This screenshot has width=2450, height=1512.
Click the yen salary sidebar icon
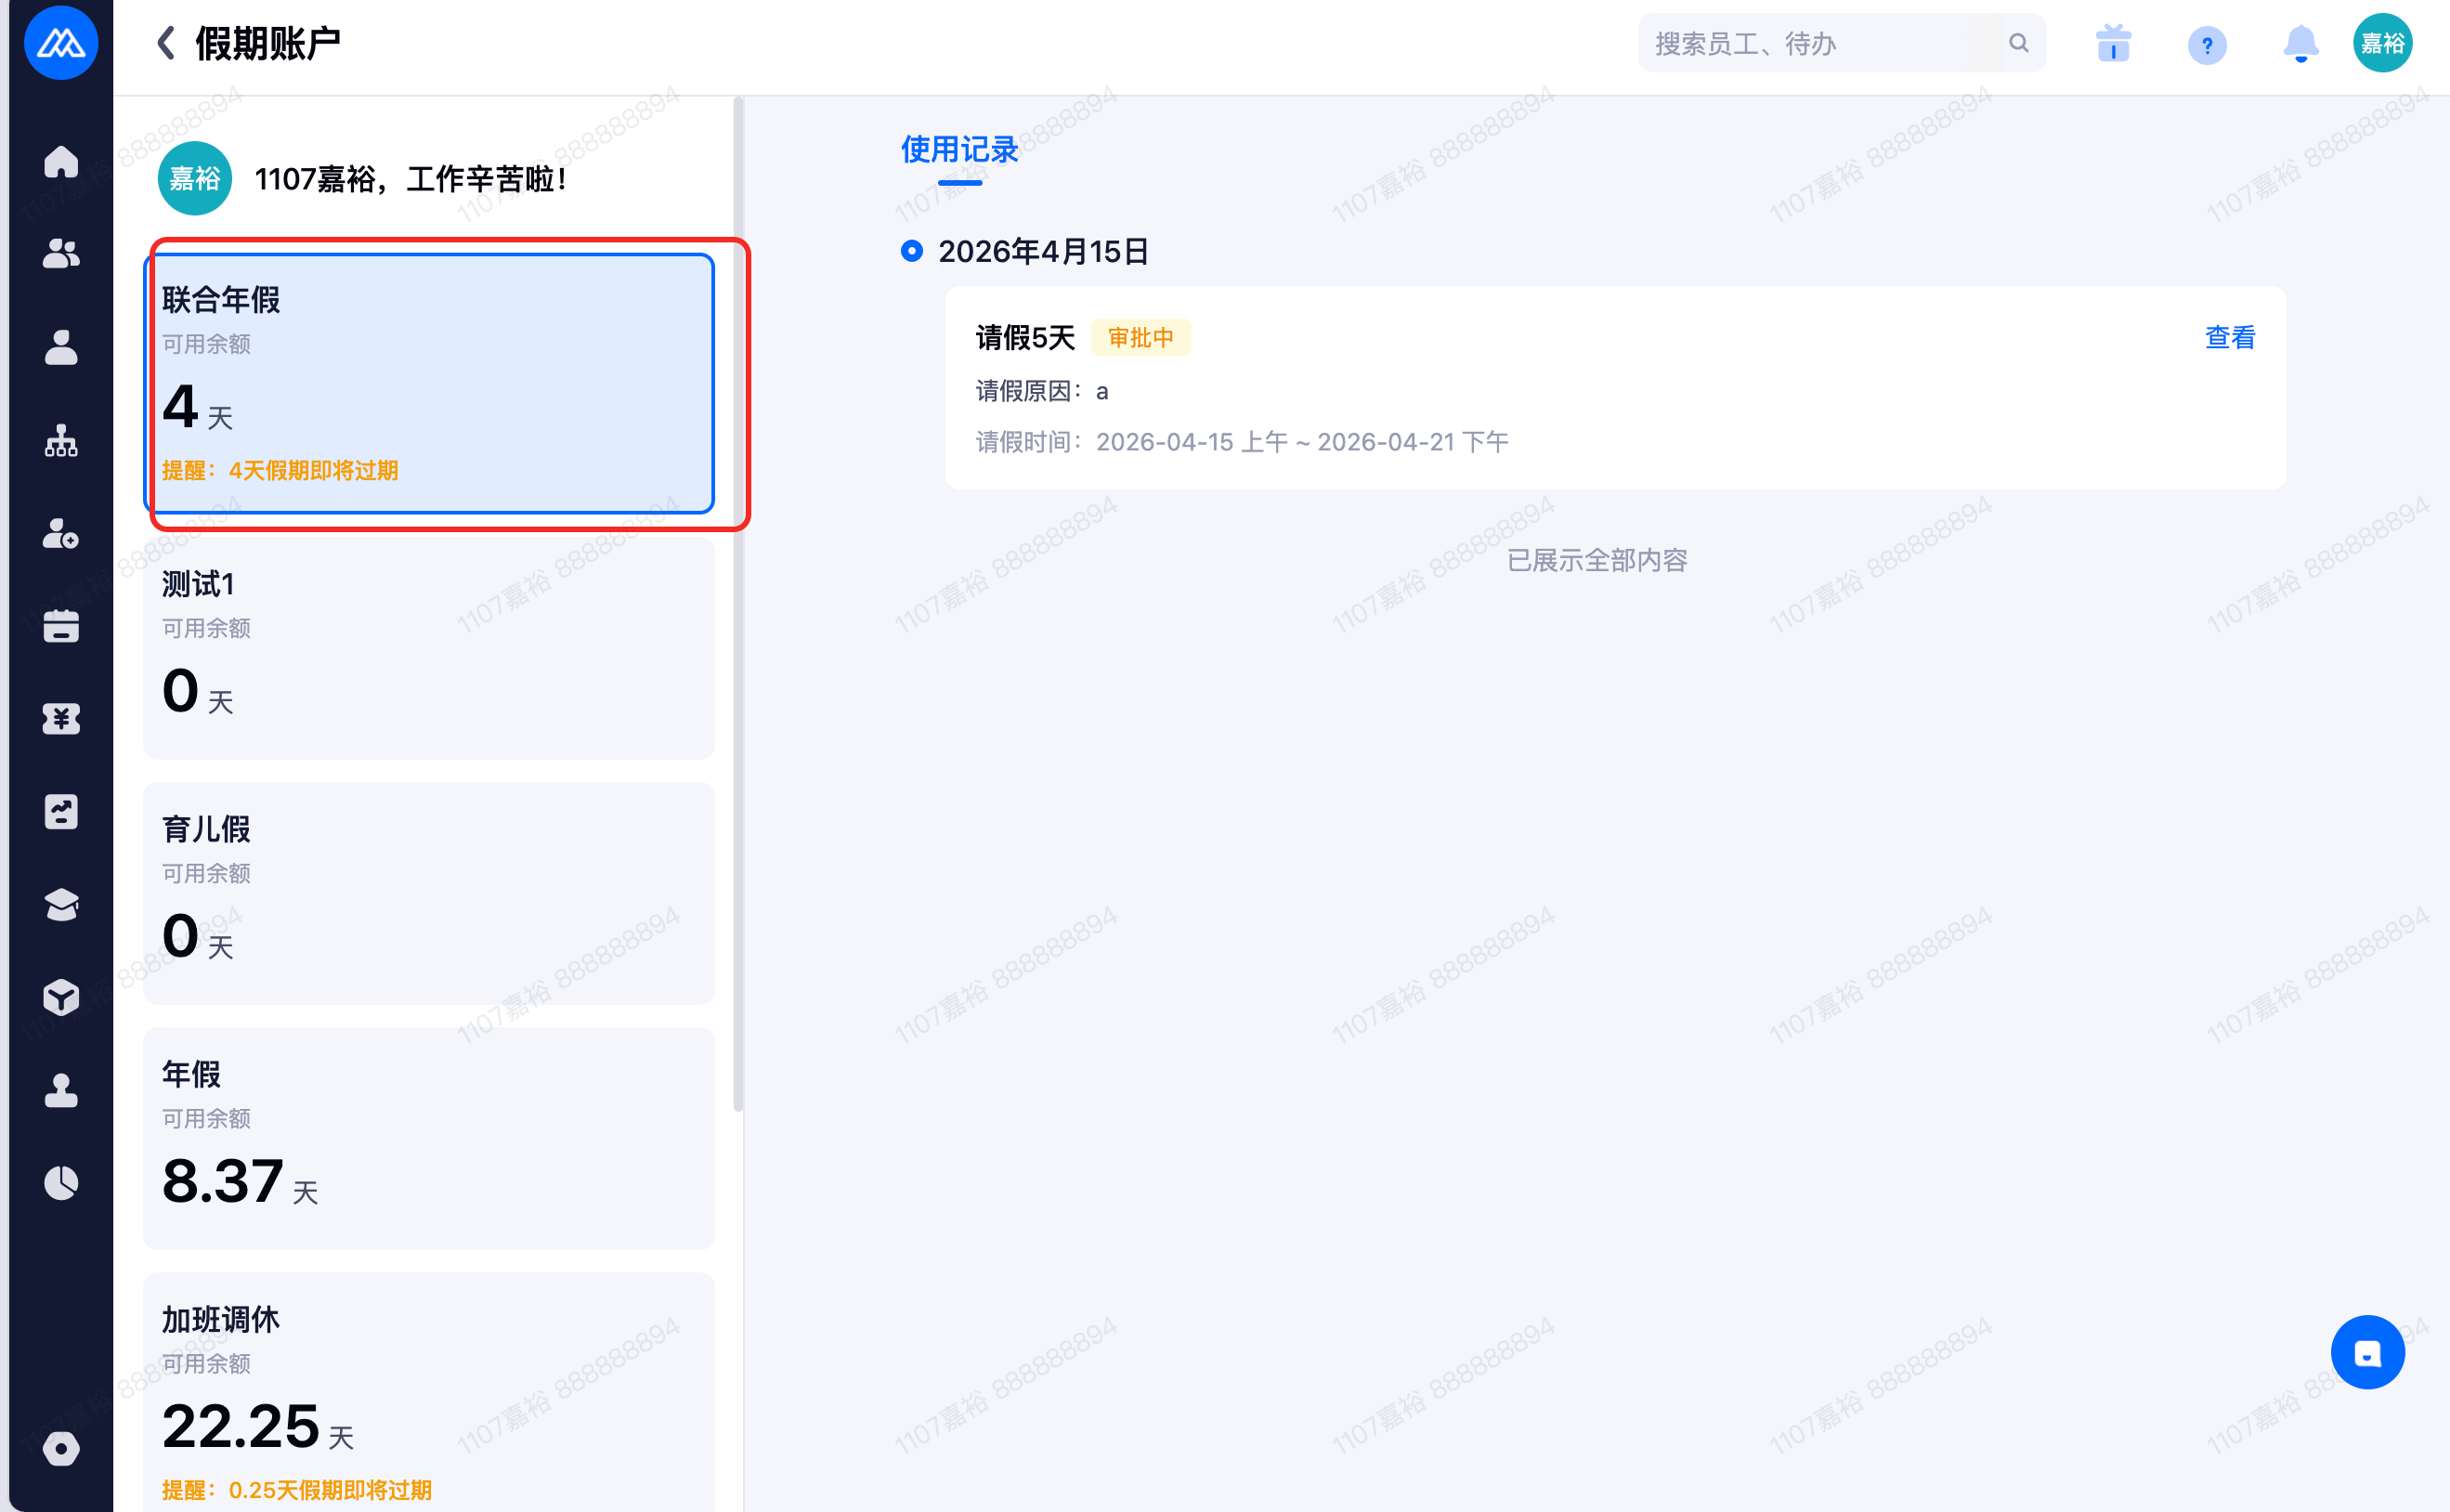[61, 719]
